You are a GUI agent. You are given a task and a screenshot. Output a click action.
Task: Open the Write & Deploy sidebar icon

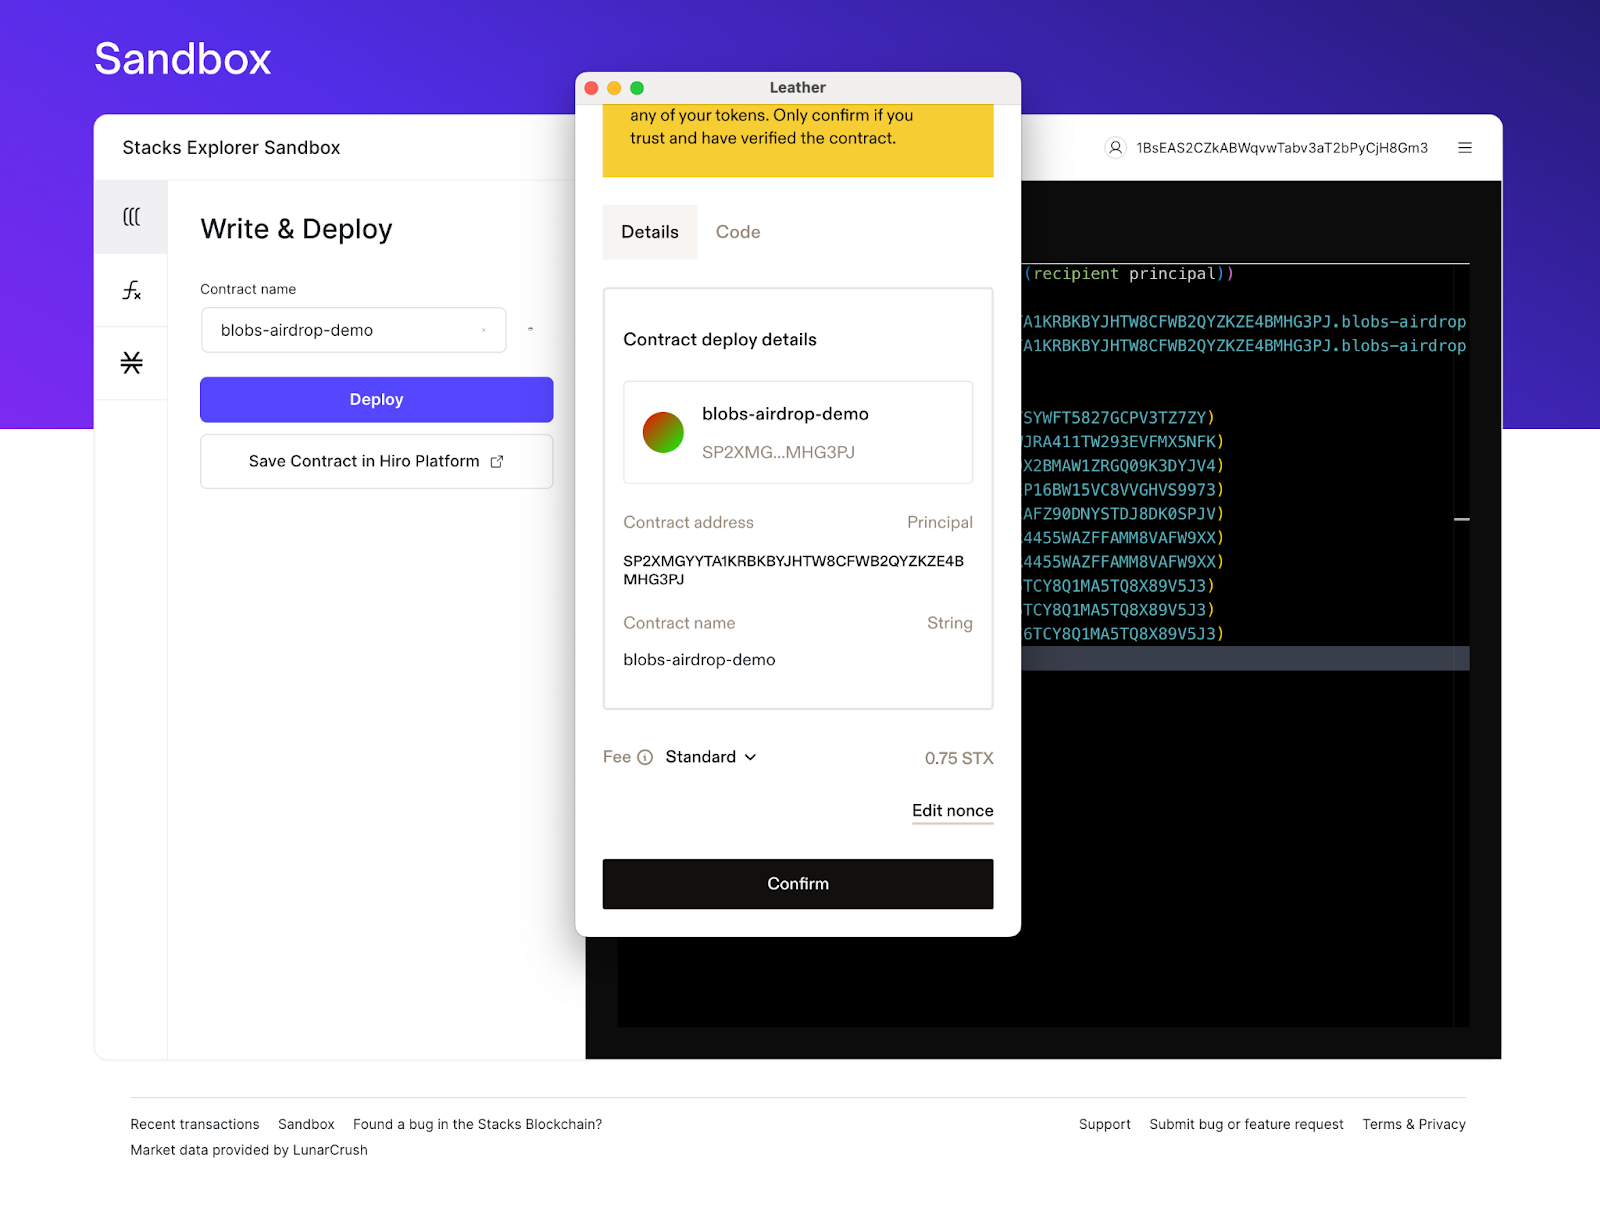pyautogui.click(x=131, y=217)
